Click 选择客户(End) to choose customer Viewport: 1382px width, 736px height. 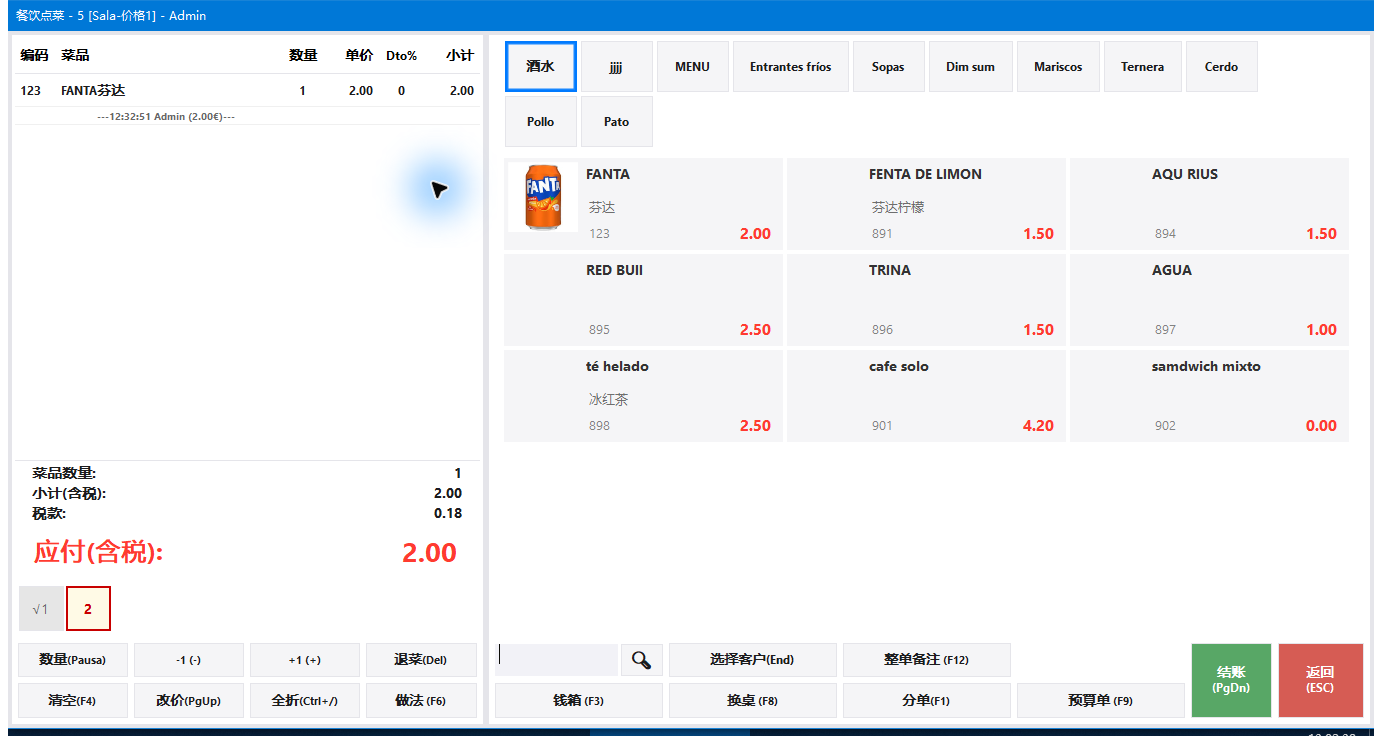pos(752,660)
